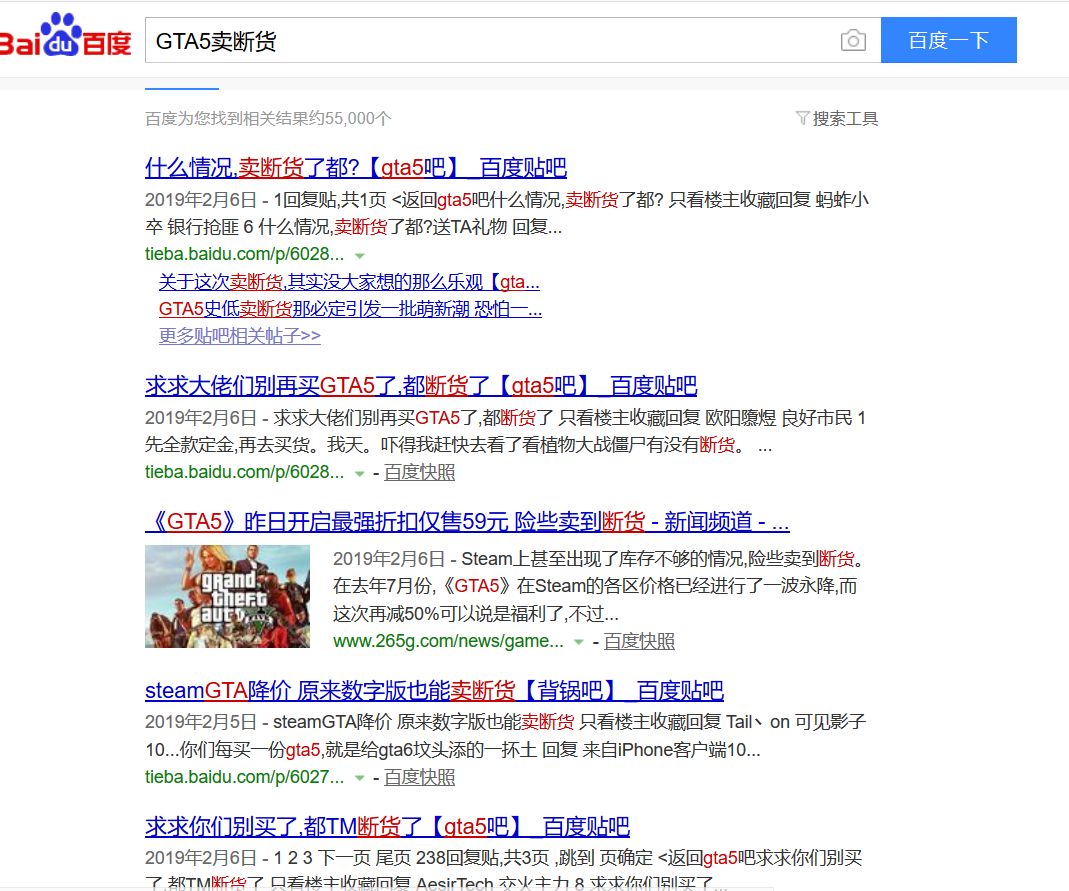This screenshot has width=1069, height=891.
Task: Open result 求求你们别买了,都TM断货了
Action: coord(387,827)
